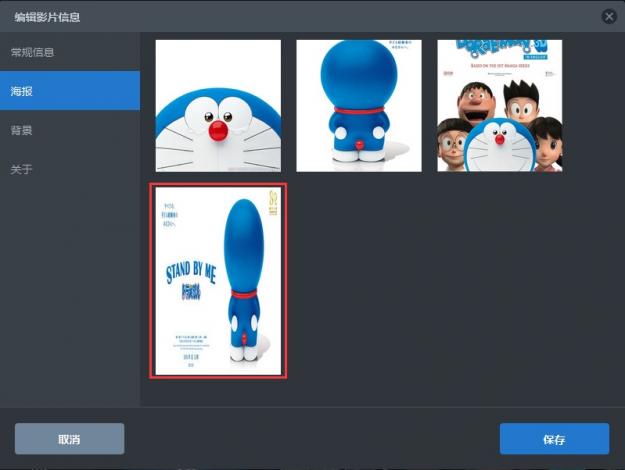Select the red-bordered Stand By Me poster
Screen dimensions: 625x470
218,281
